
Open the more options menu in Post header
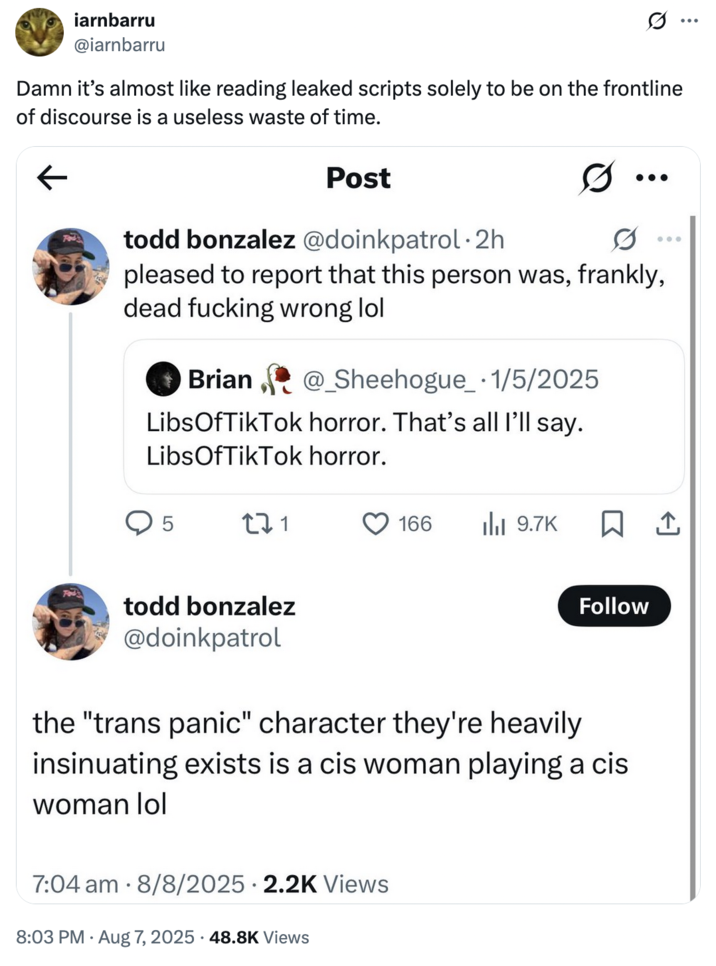652,177
